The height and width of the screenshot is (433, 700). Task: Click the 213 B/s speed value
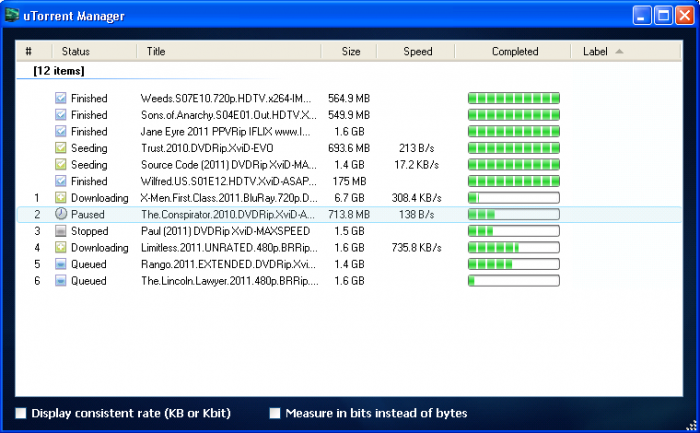(416, 148)
